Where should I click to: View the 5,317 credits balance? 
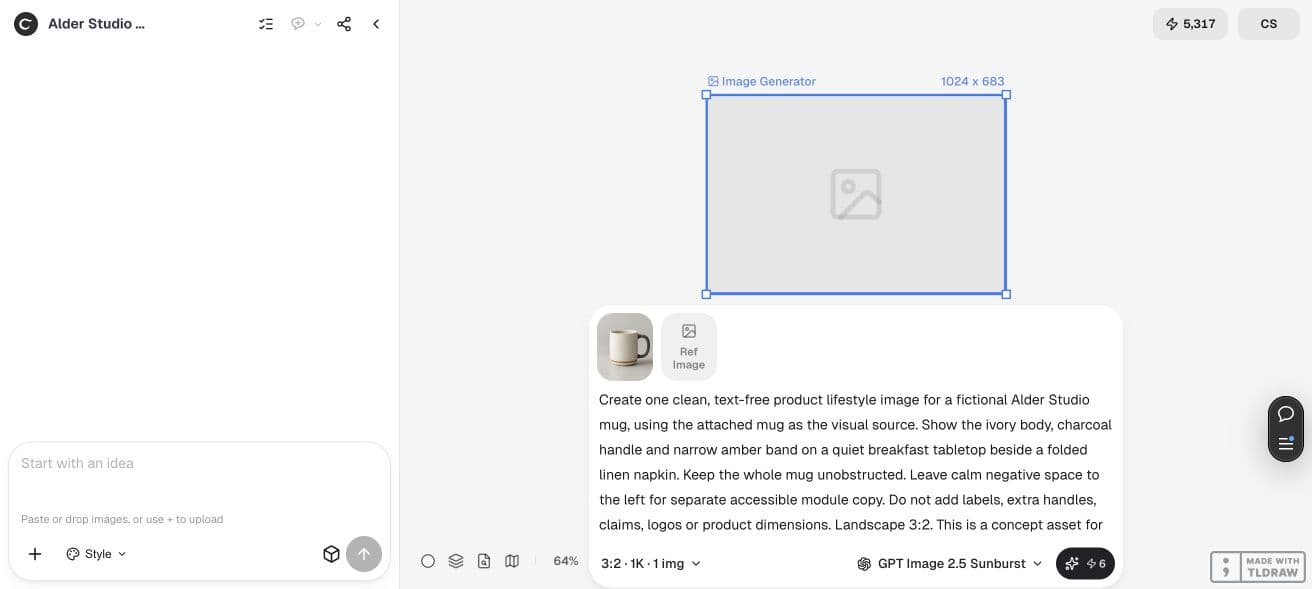coord(1190,24)
